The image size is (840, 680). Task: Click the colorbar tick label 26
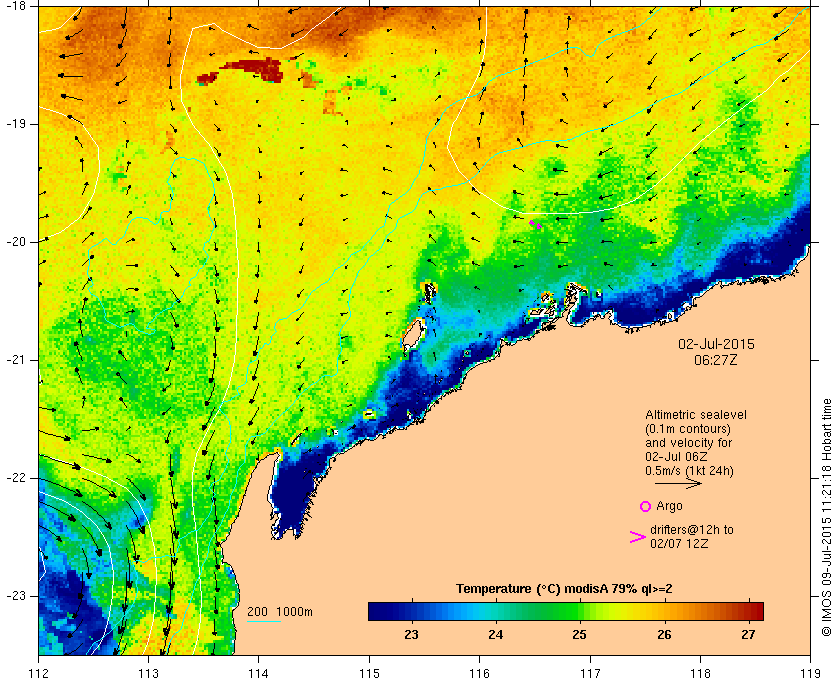click(664, 635)
